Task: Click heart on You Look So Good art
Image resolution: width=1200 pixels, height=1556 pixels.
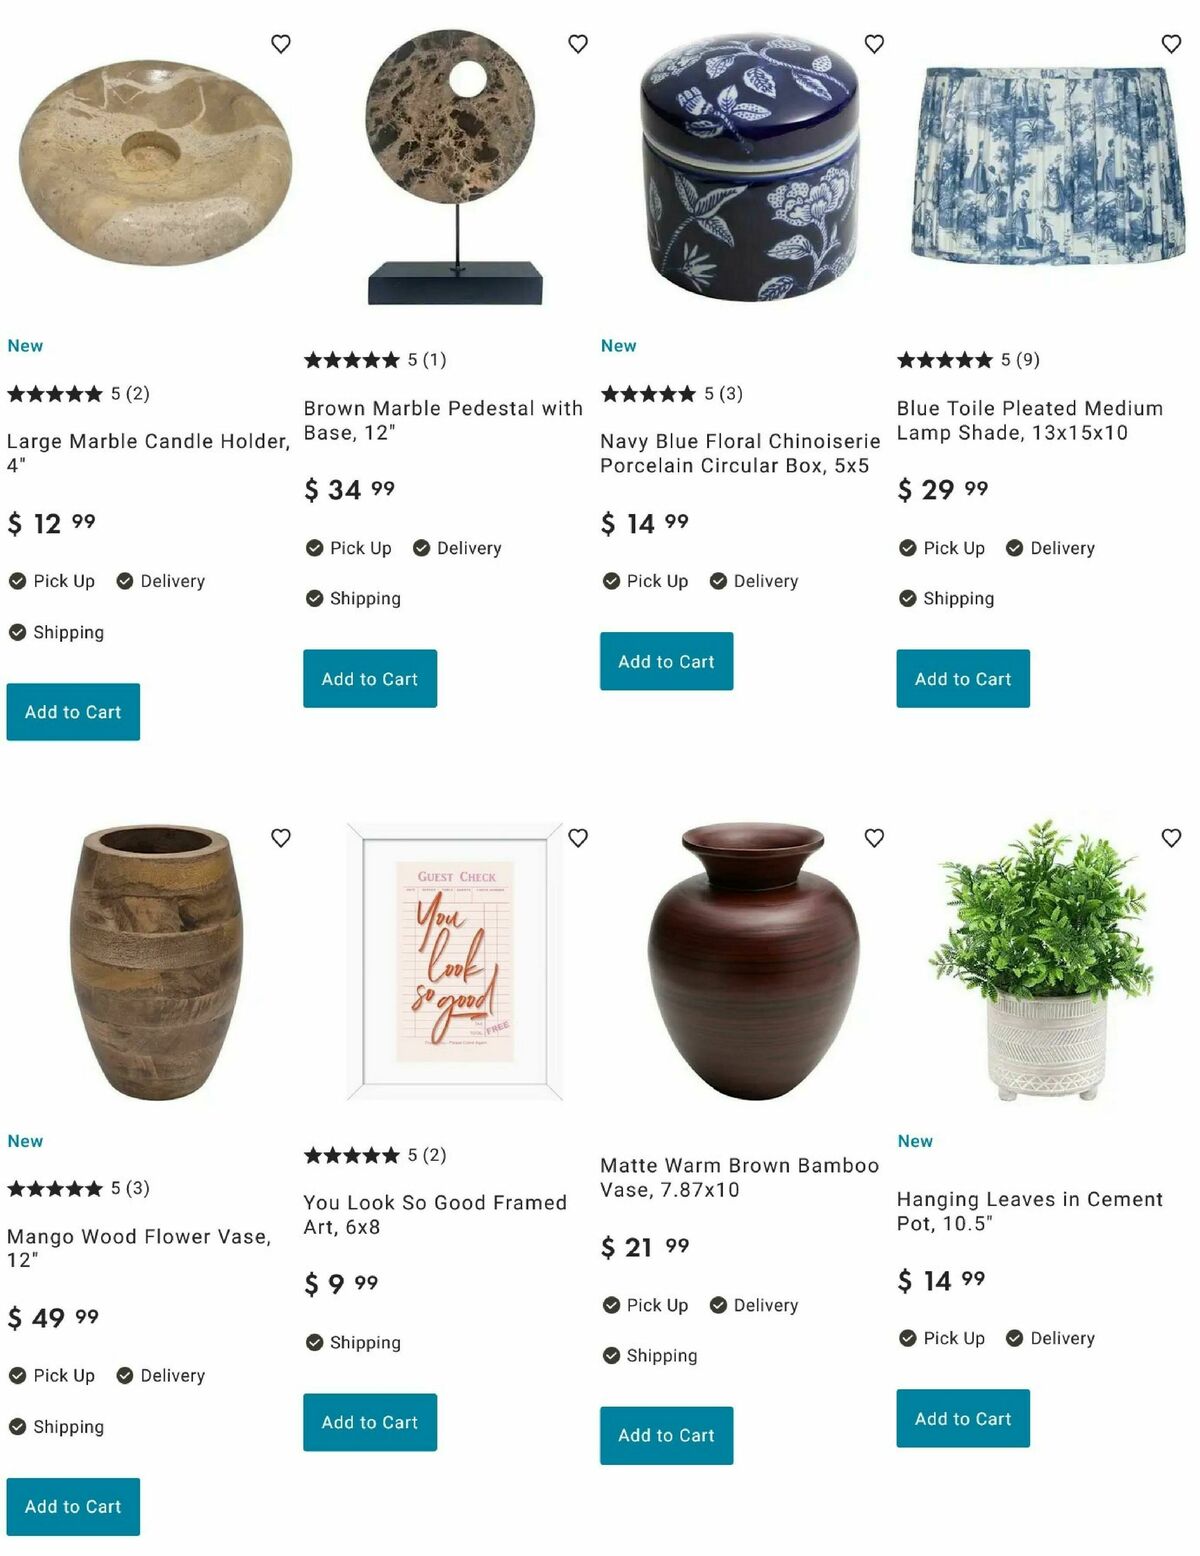Action: point(578,838)
